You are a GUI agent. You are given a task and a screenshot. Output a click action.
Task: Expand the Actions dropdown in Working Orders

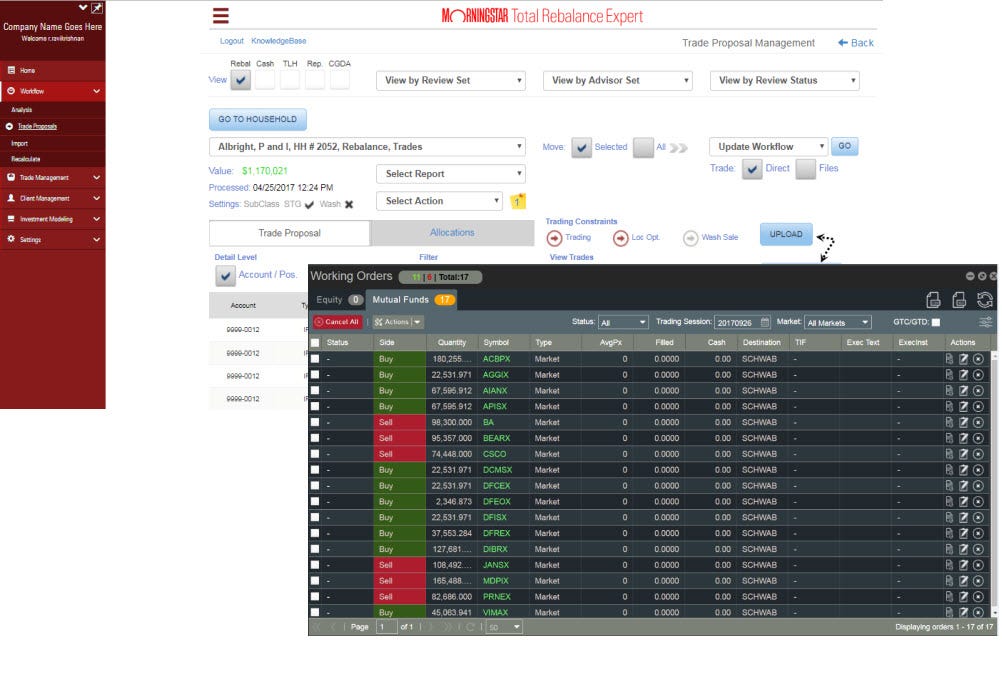[x=417, y=323]
